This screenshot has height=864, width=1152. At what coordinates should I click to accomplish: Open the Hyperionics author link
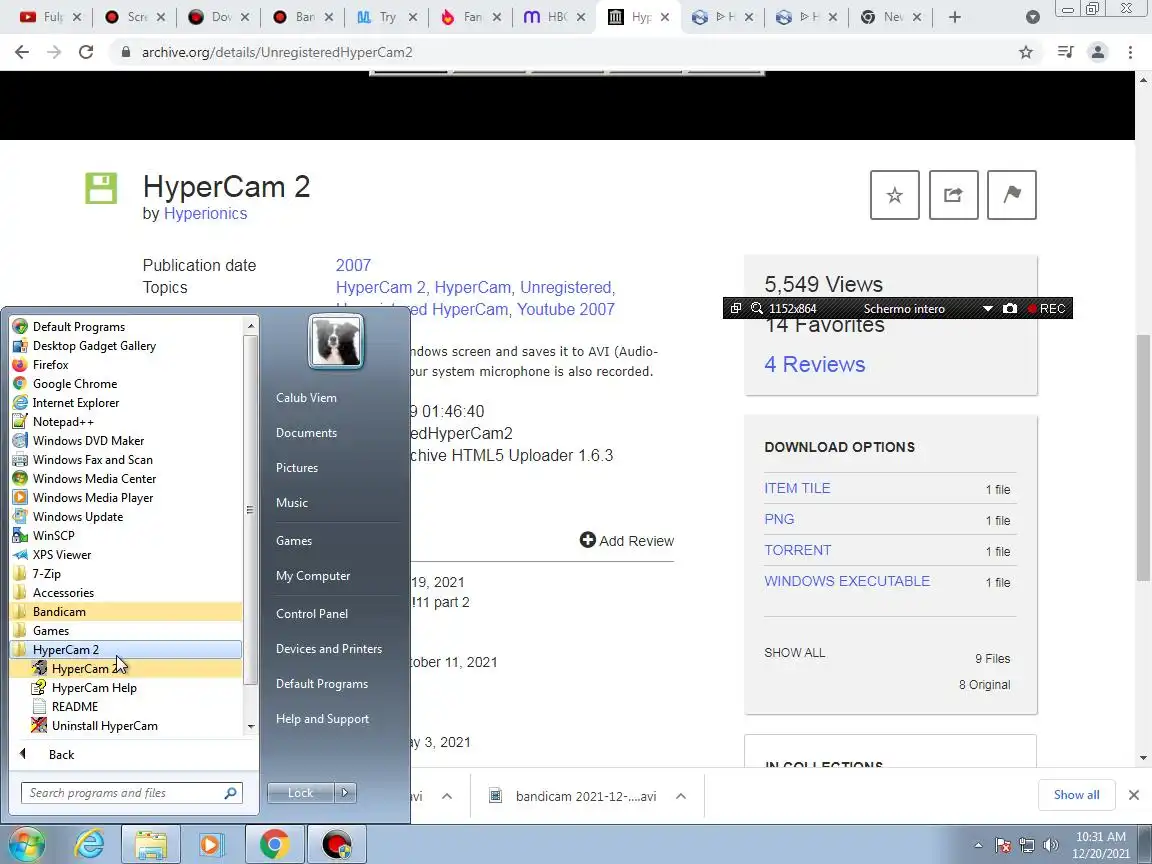tap(205, 214)
